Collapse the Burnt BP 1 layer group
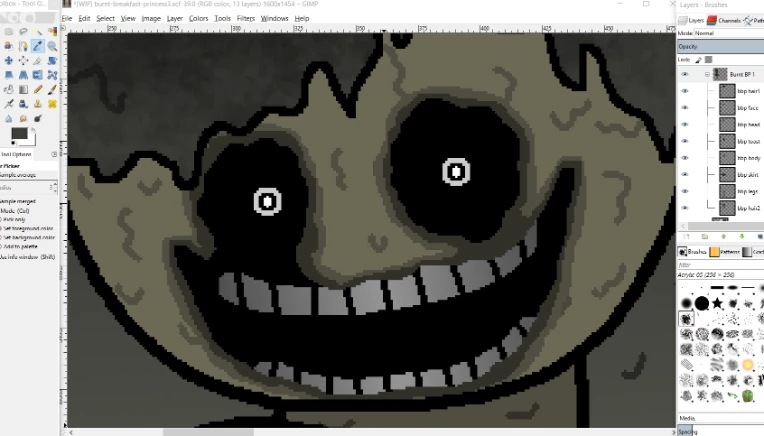The height and width of the screenshot is (436, 764). click(x=707, y=75)
